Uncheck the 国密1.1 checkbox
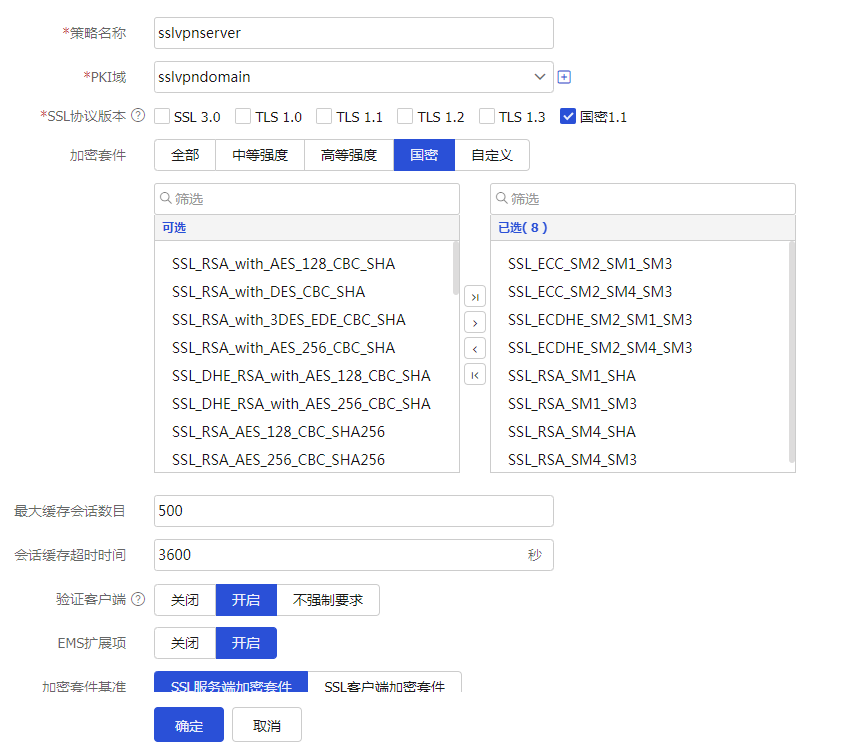The image size is (842, 755). tap(568, 117)
